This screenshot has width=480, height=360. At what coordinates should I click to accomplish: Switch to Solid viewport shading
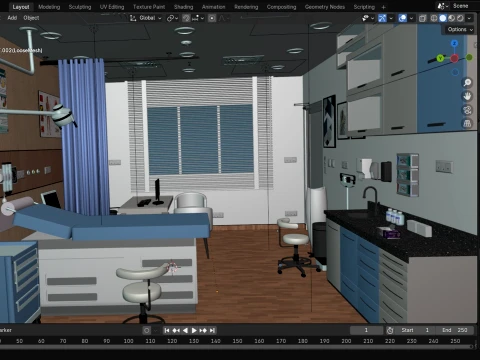click(x=443, y=18)
